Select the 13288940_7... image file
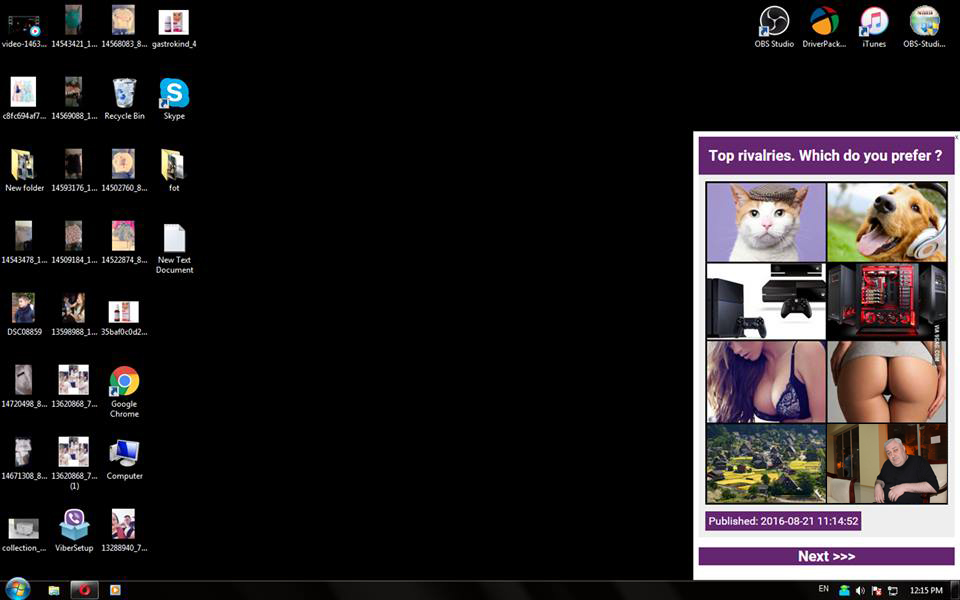The image size is (960, 600). pyautogui.click(x=124, y=530)
